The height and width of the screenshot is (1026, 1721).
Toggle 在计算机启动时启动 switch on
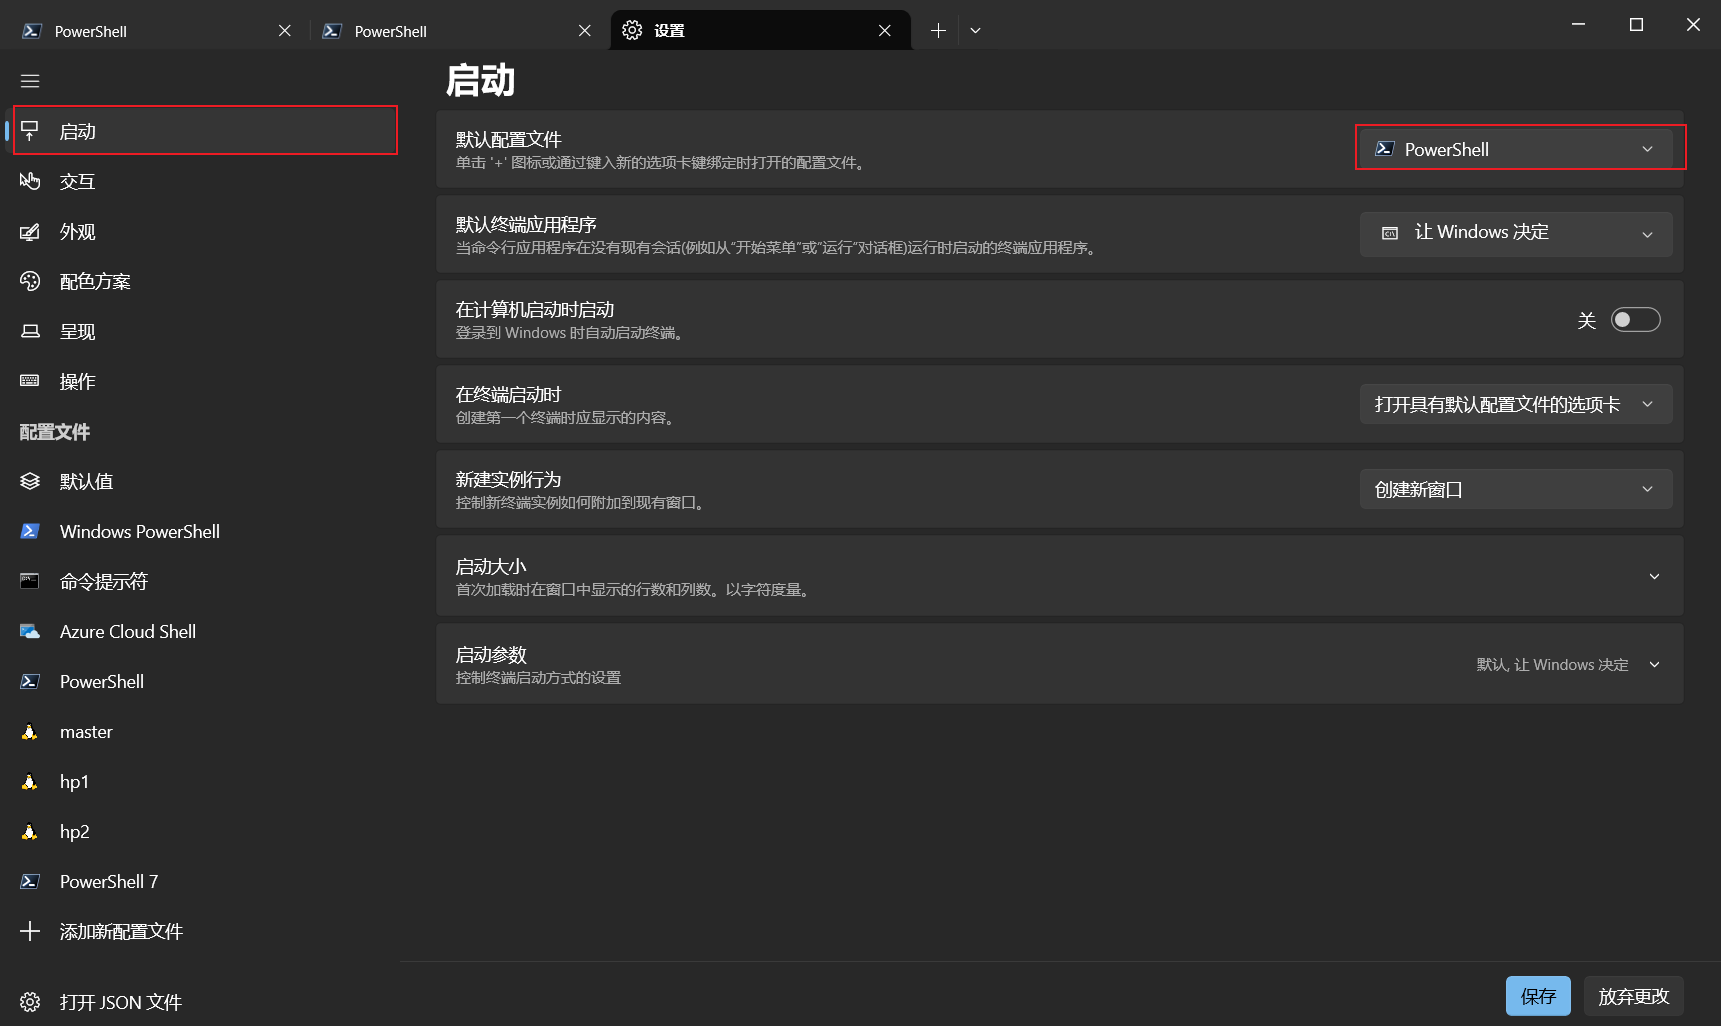pyautogui.click(x=1635, y=320)
